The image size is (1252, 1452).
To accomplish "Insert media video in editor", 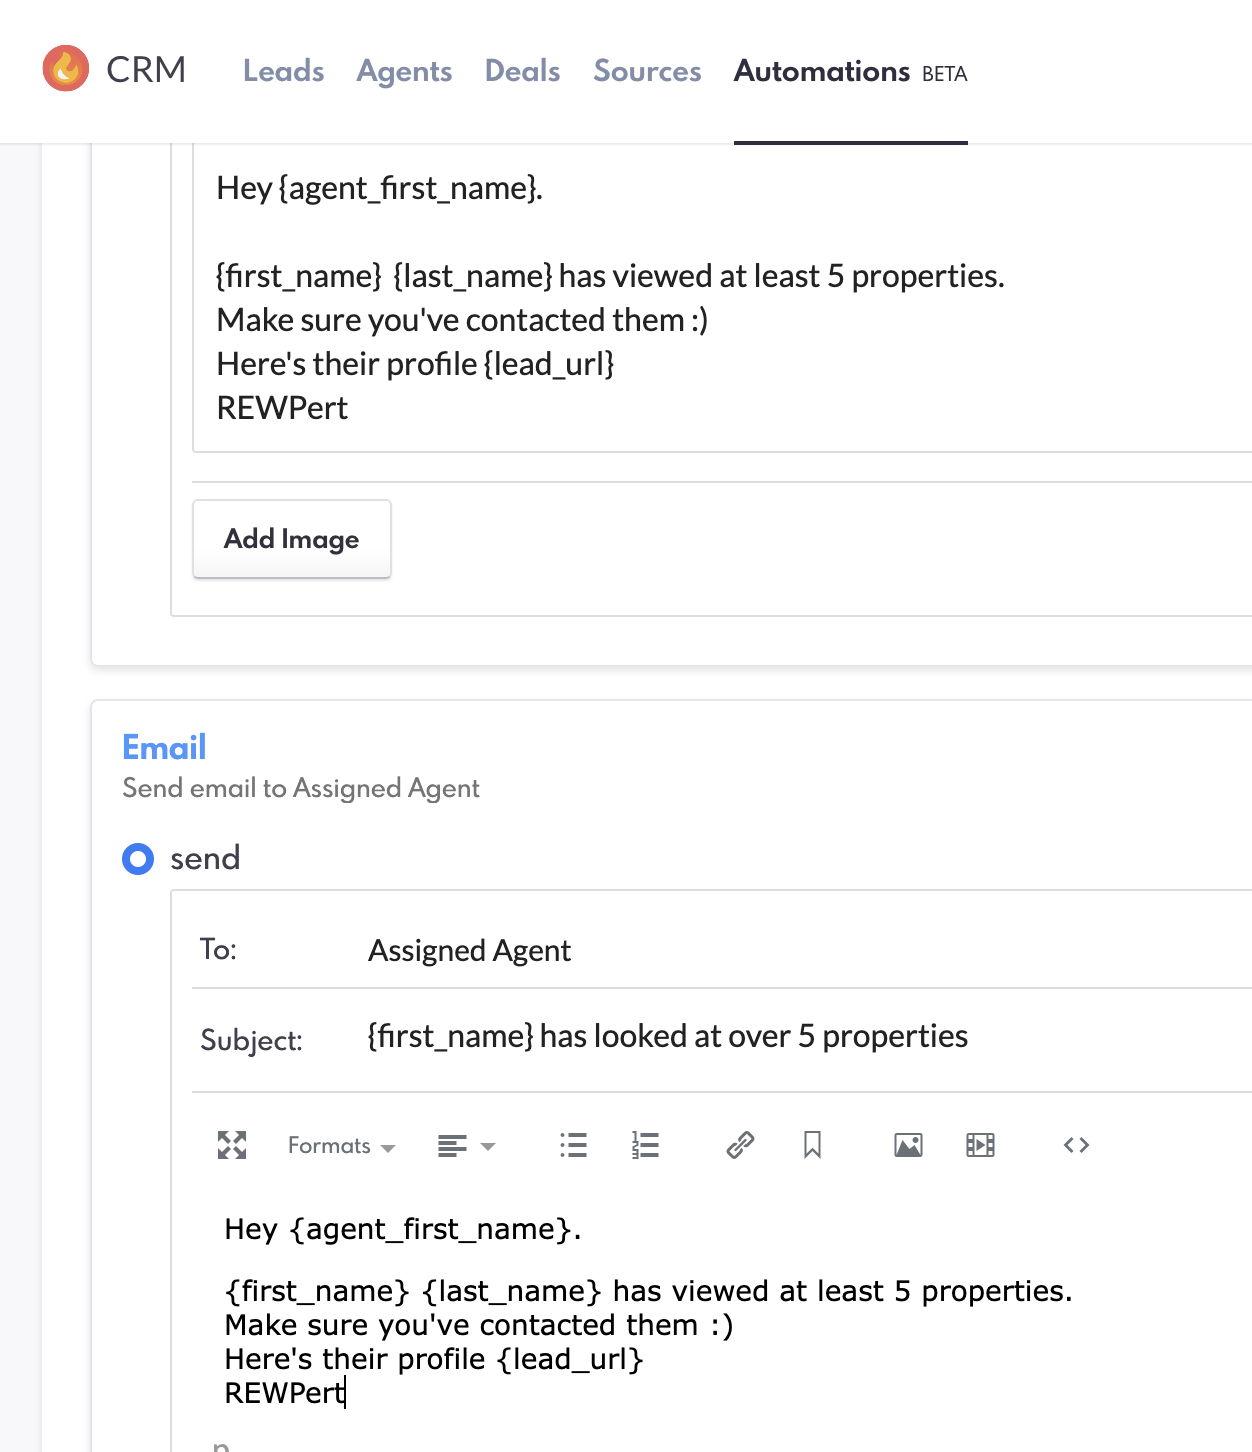I will click(x=980, y=1145).
